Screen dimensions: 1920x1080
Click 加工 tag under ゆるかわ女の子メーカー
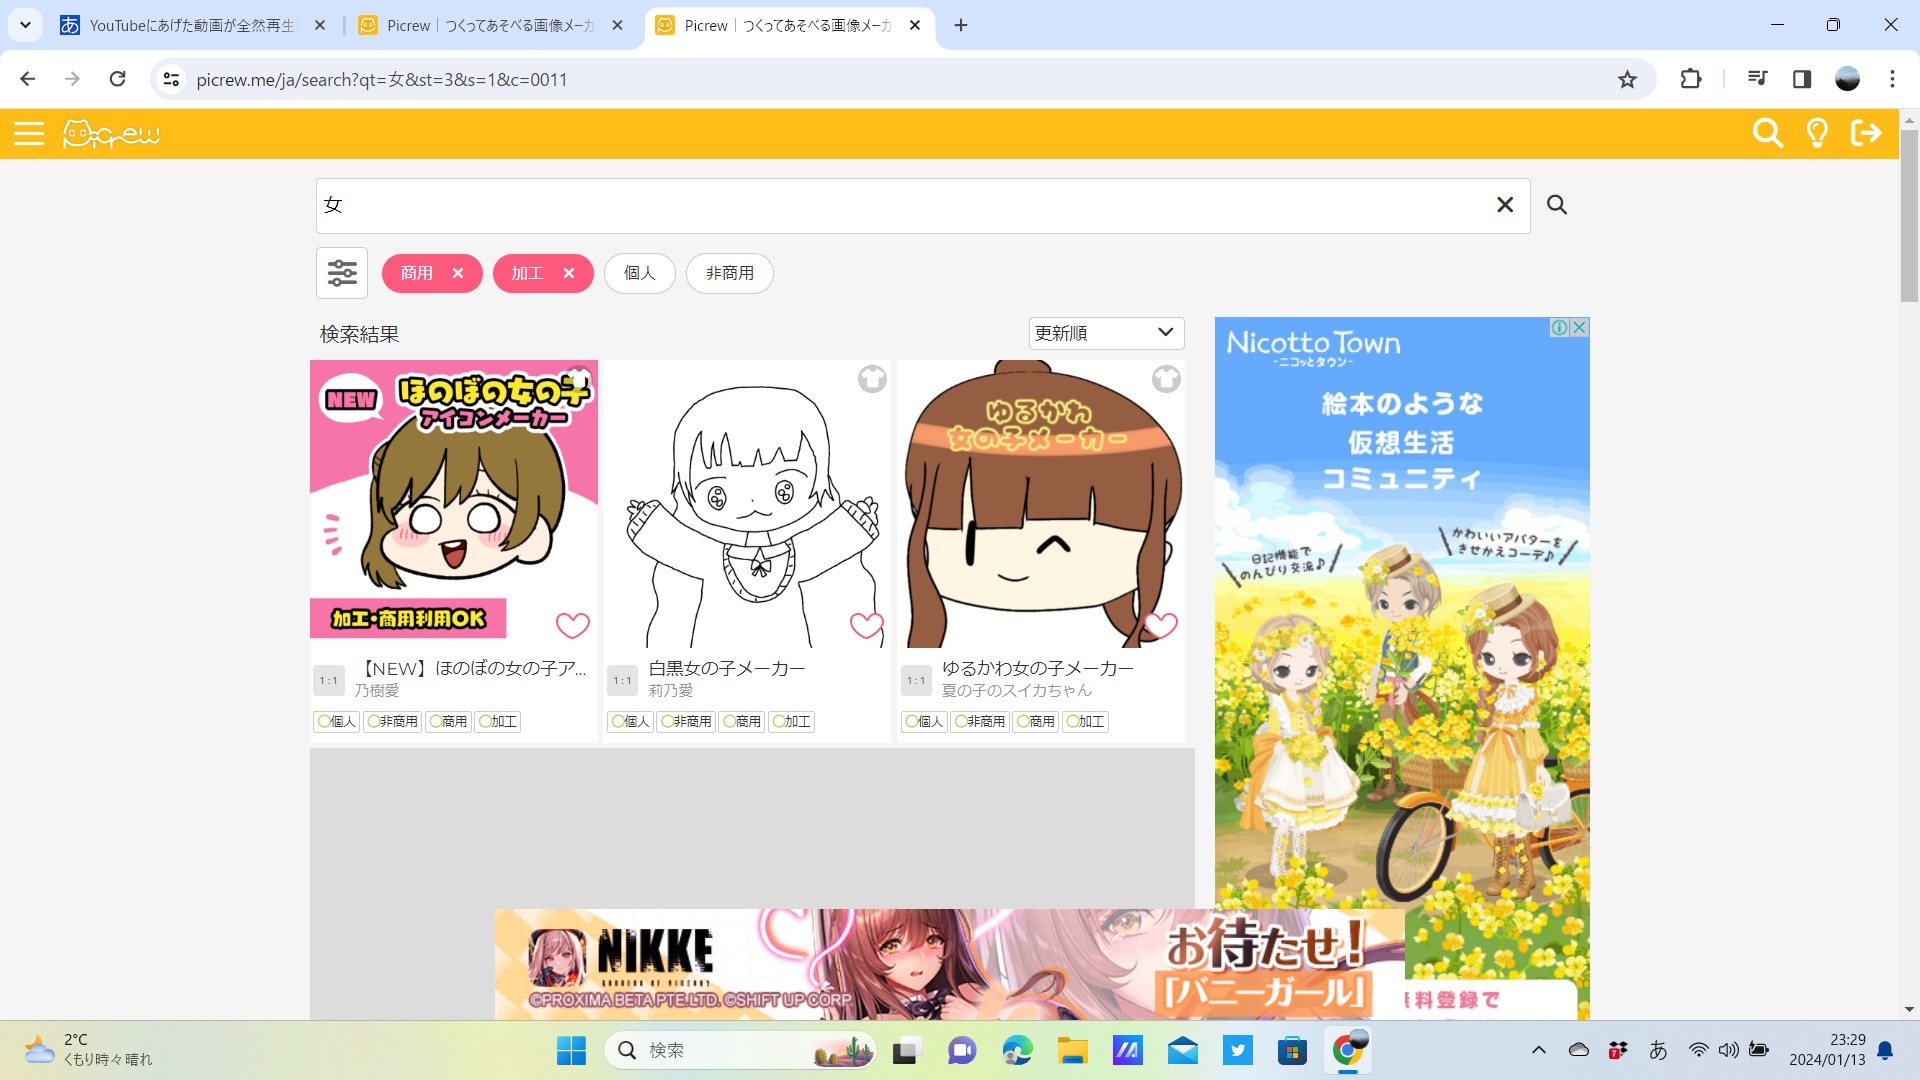click(x=1085, y=721)
